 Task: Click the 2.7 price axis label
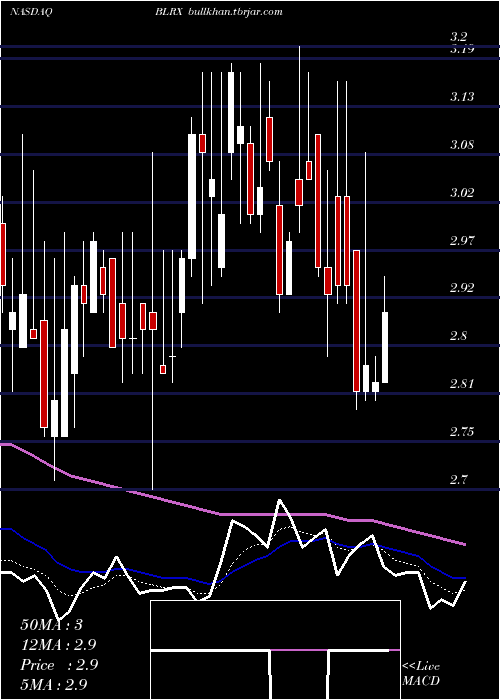coord(459,479)
